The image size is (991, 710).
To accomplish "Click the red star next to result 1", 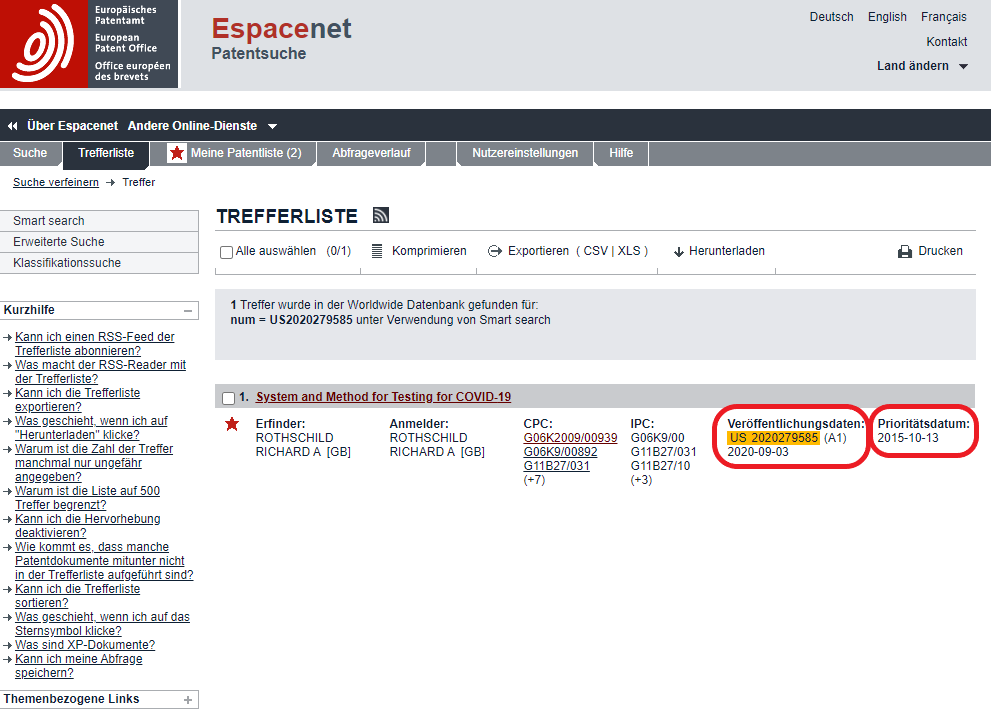I will click(232, 424).
